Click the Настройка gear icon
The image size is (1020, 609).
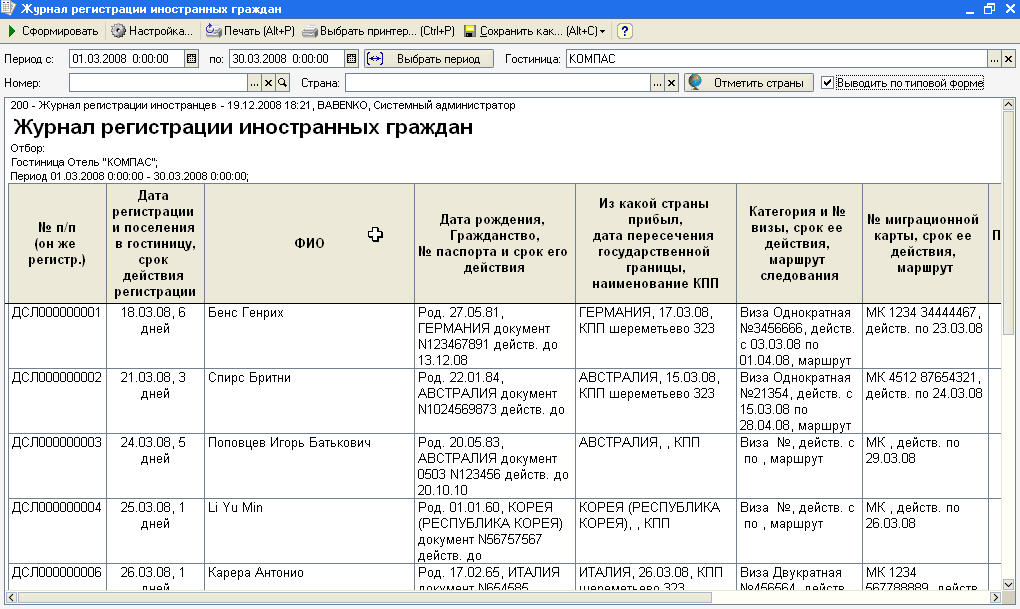[118, 31]
